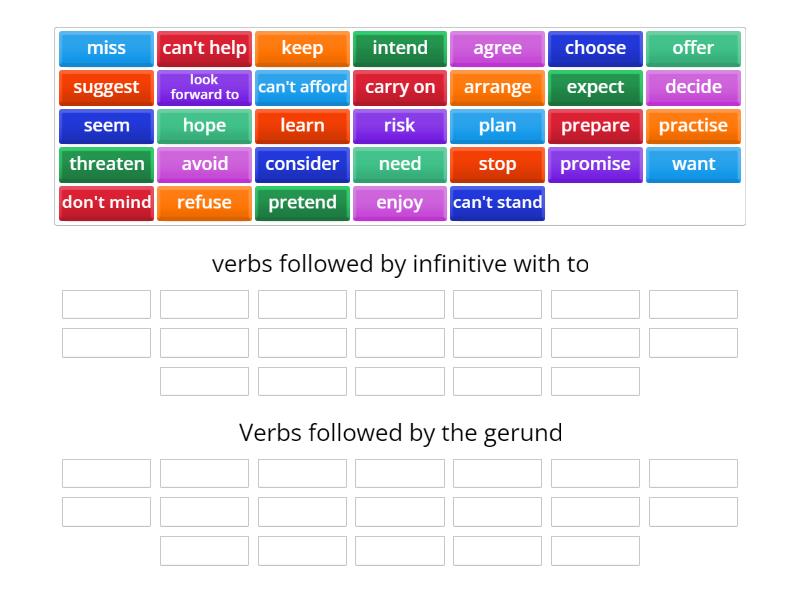800x600 pixels.
Task: Click the last empty box under gerund heading
Action: coord(595,550)
